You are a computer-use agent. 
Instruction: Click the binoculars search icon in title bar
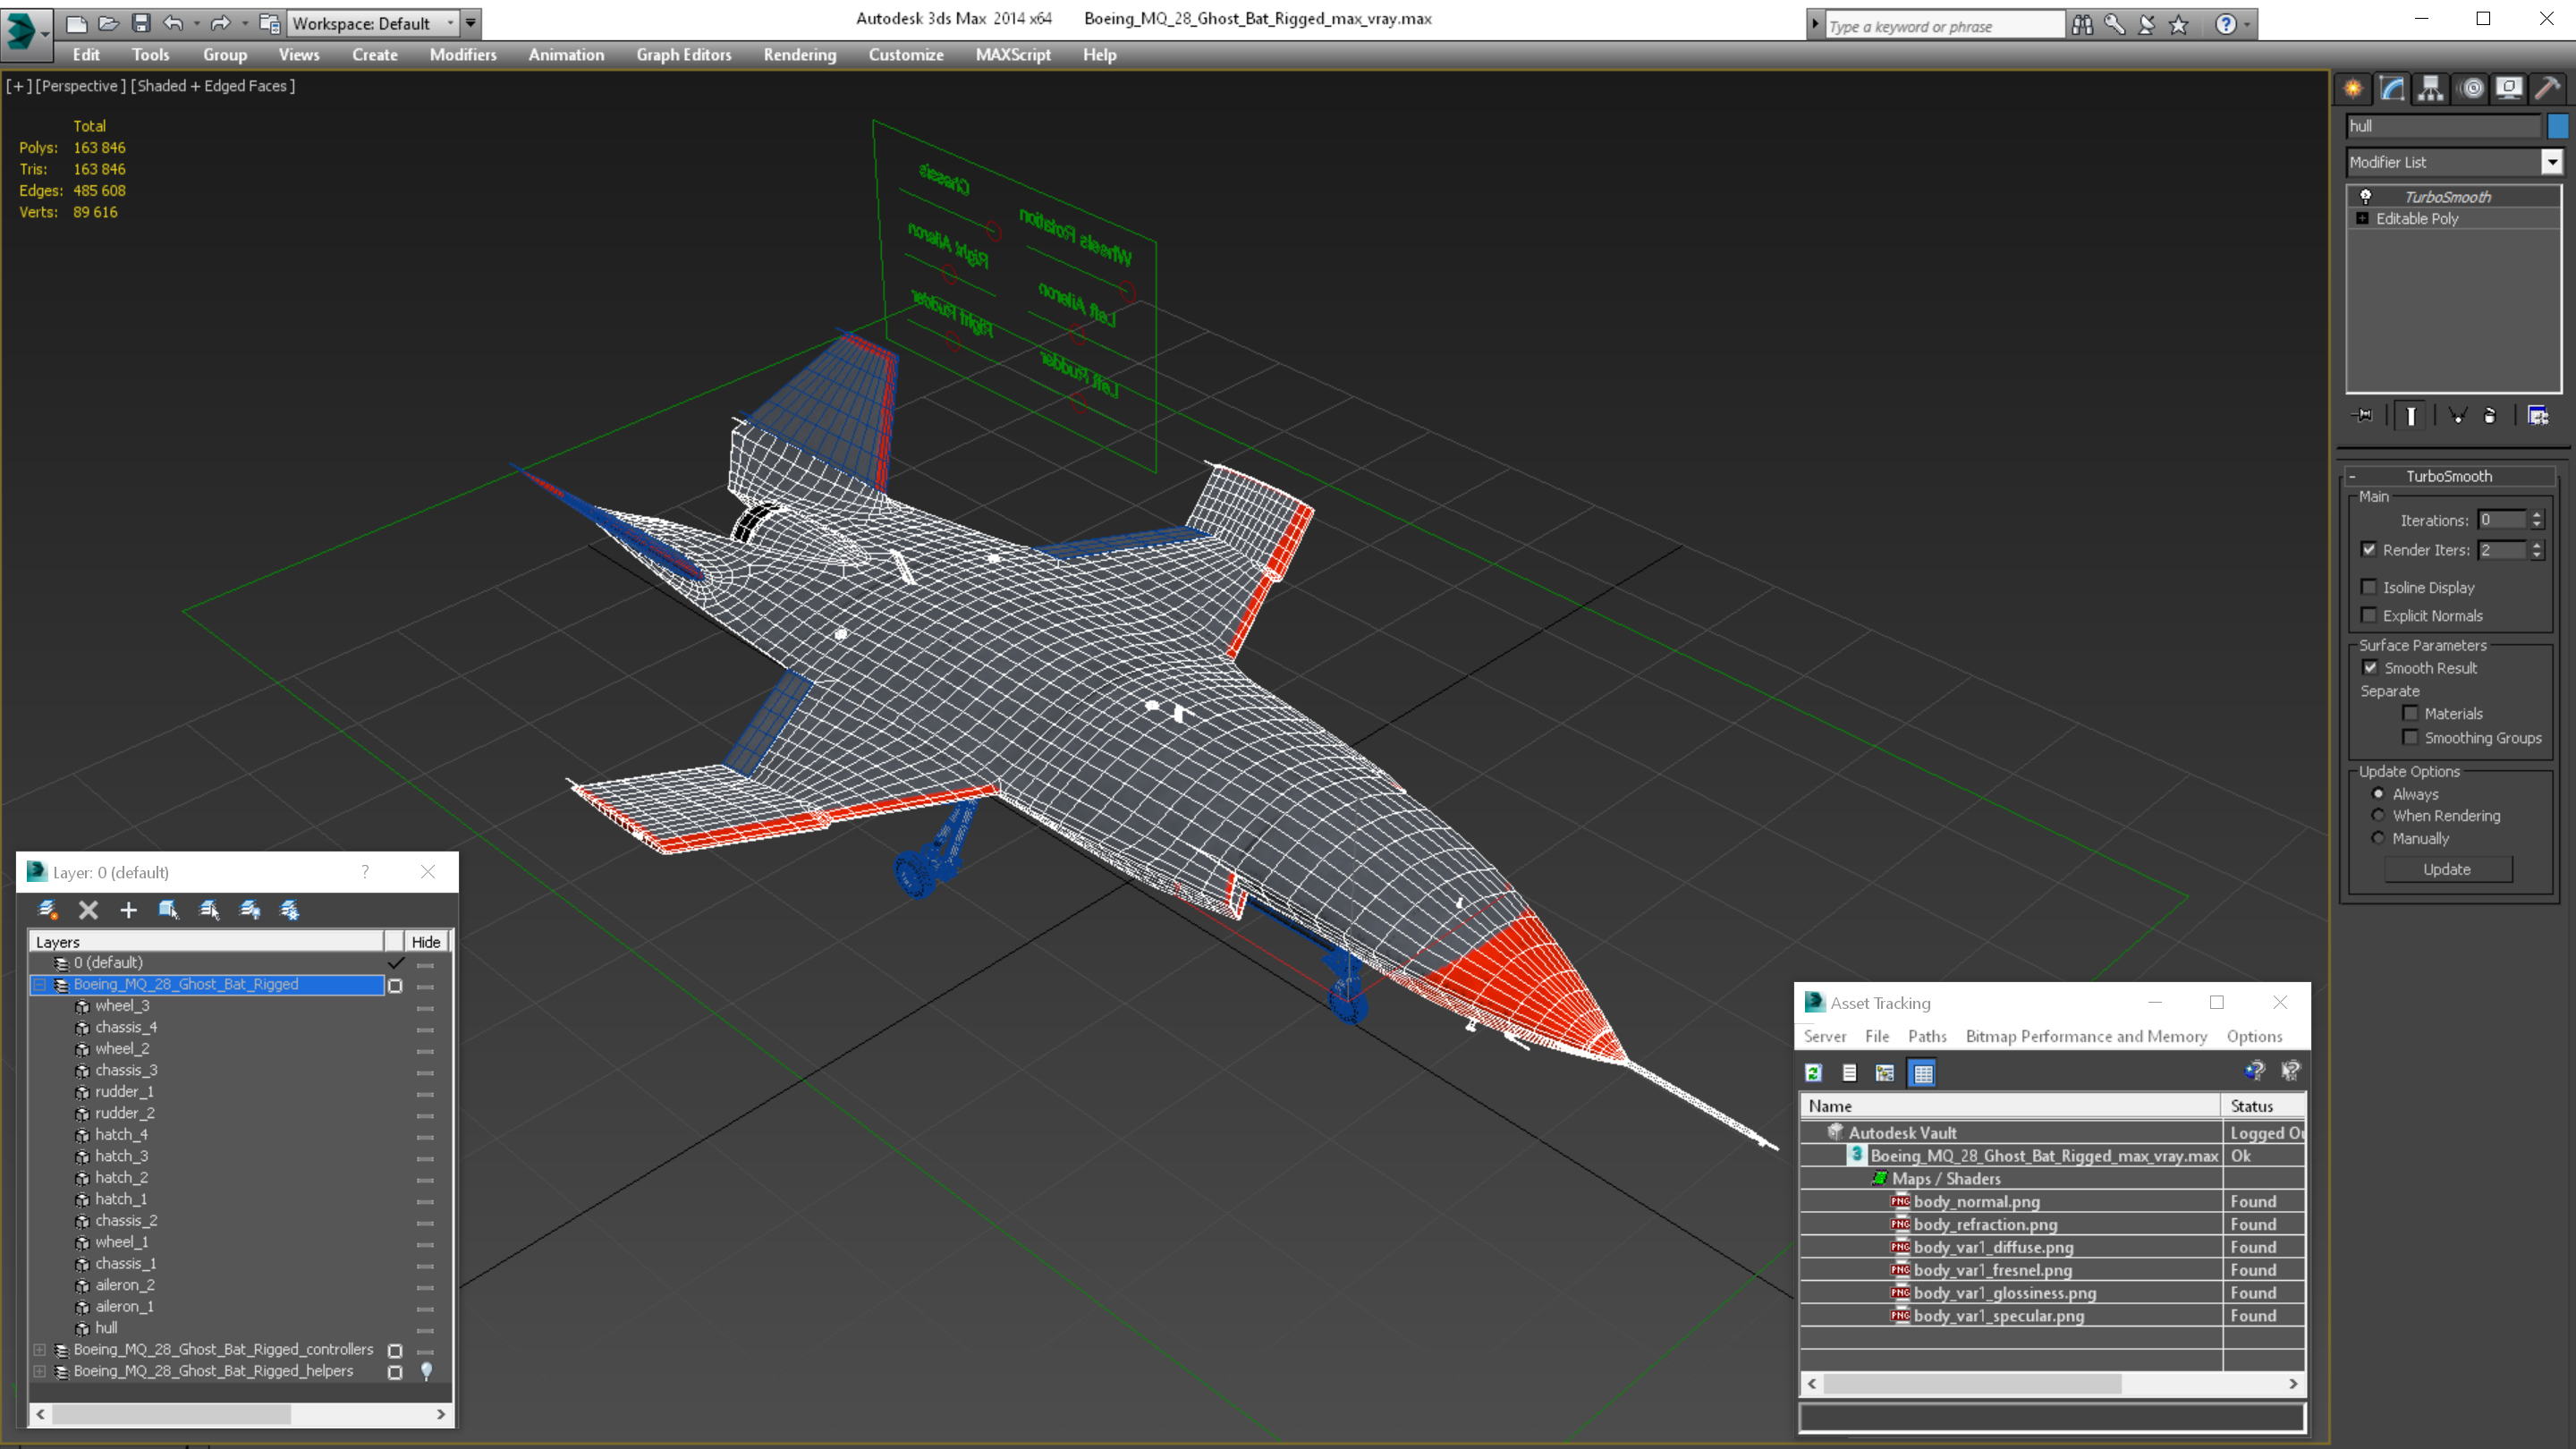coord(2082,25)
